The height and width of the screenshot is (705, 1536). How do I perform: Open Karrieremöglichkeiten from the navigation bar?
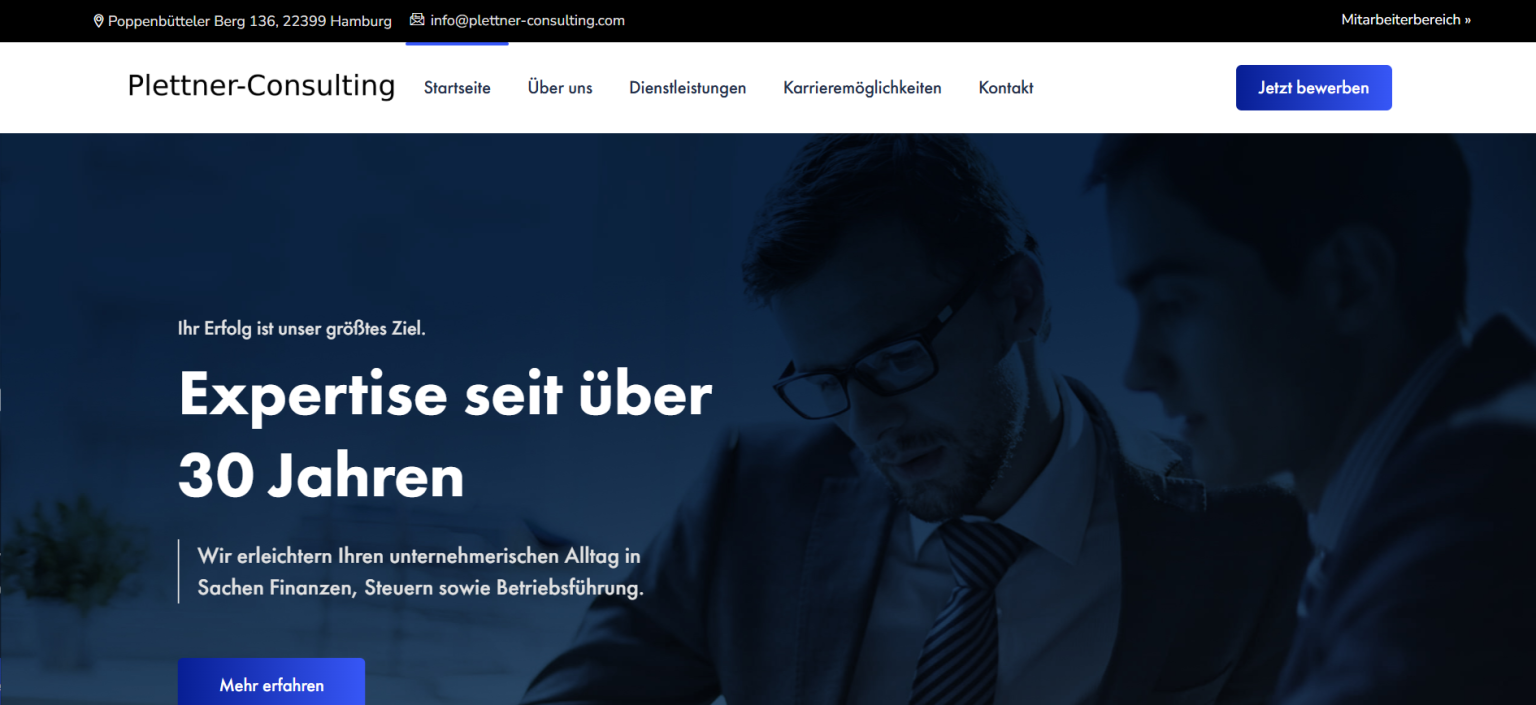[862, 88]
